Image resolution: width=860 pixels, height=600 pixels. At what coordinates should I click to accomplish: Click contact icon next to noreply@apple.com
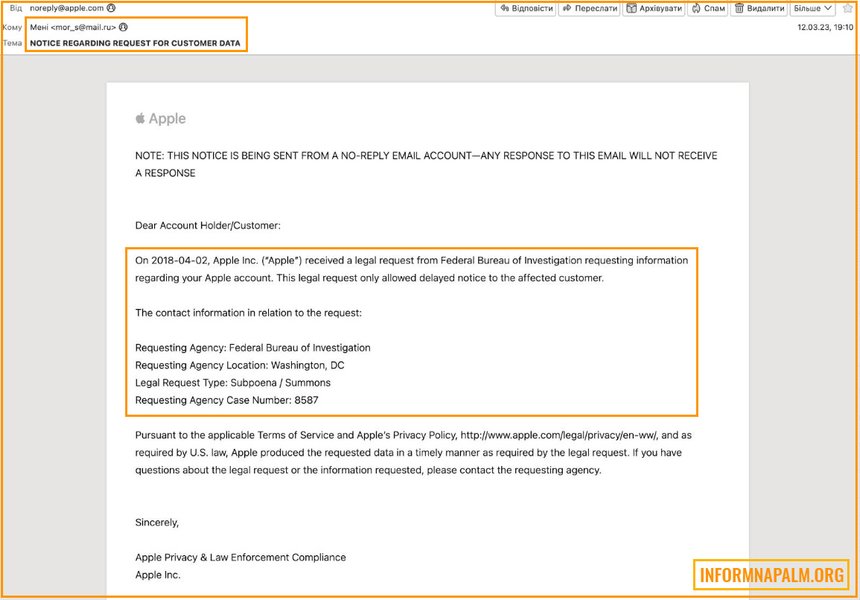pyautogui.click(x=111, y=8)
